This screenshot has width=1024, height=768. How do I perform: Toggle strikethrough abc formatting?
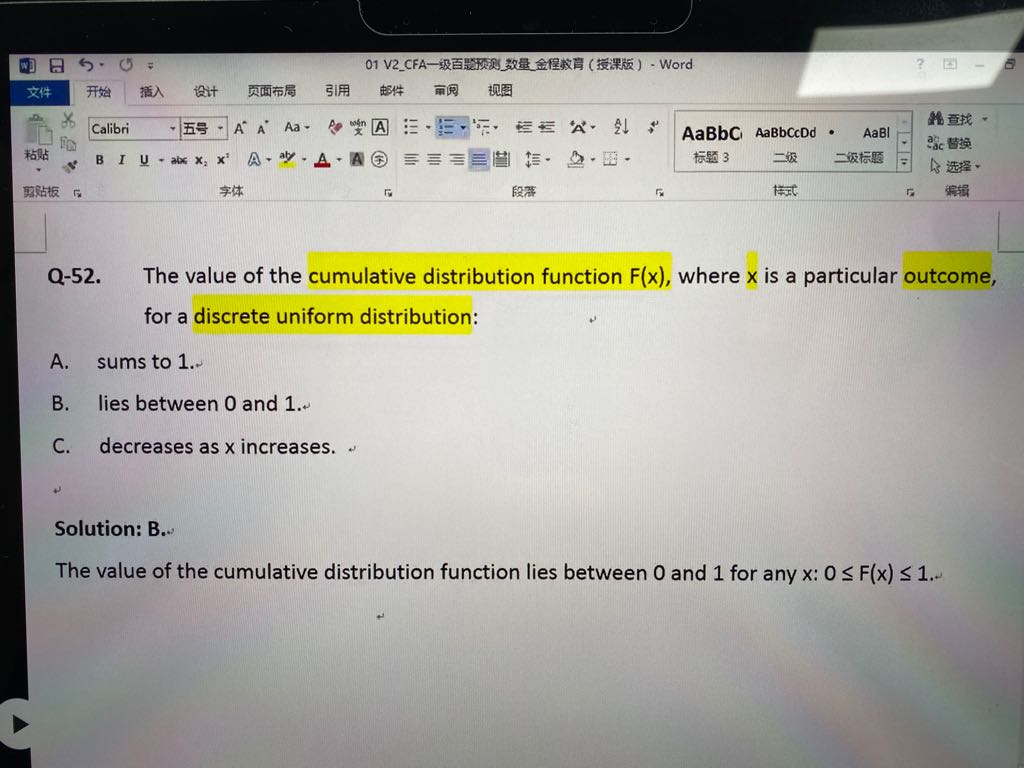(x=178, y=160)
